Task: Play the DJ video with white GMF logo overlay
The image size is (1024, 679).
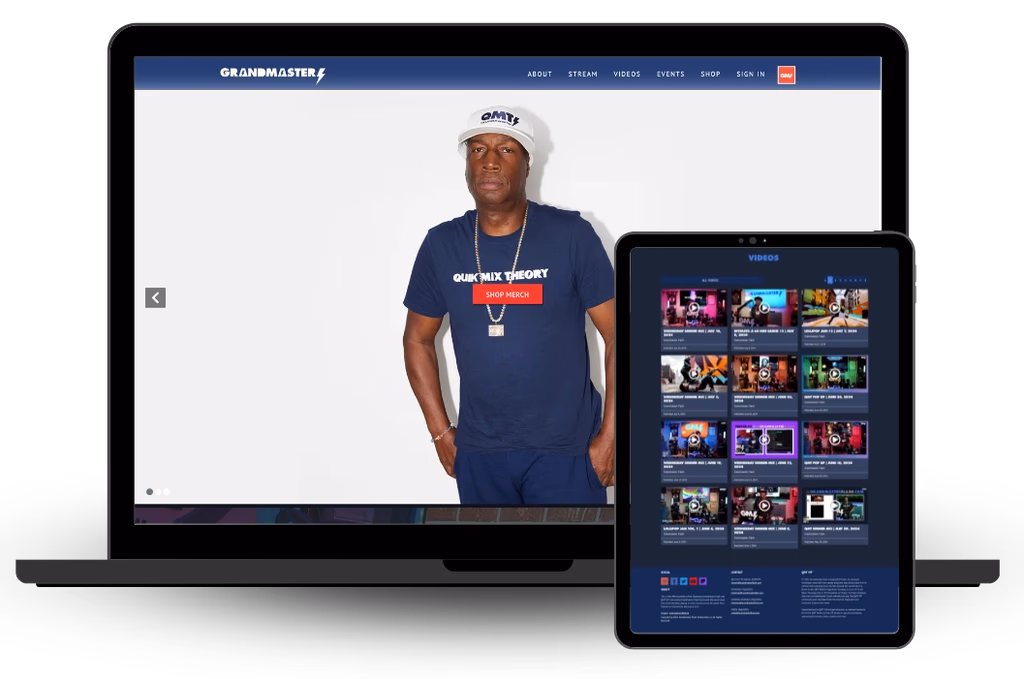Action: pyautogui.click(x=764, y=505)
